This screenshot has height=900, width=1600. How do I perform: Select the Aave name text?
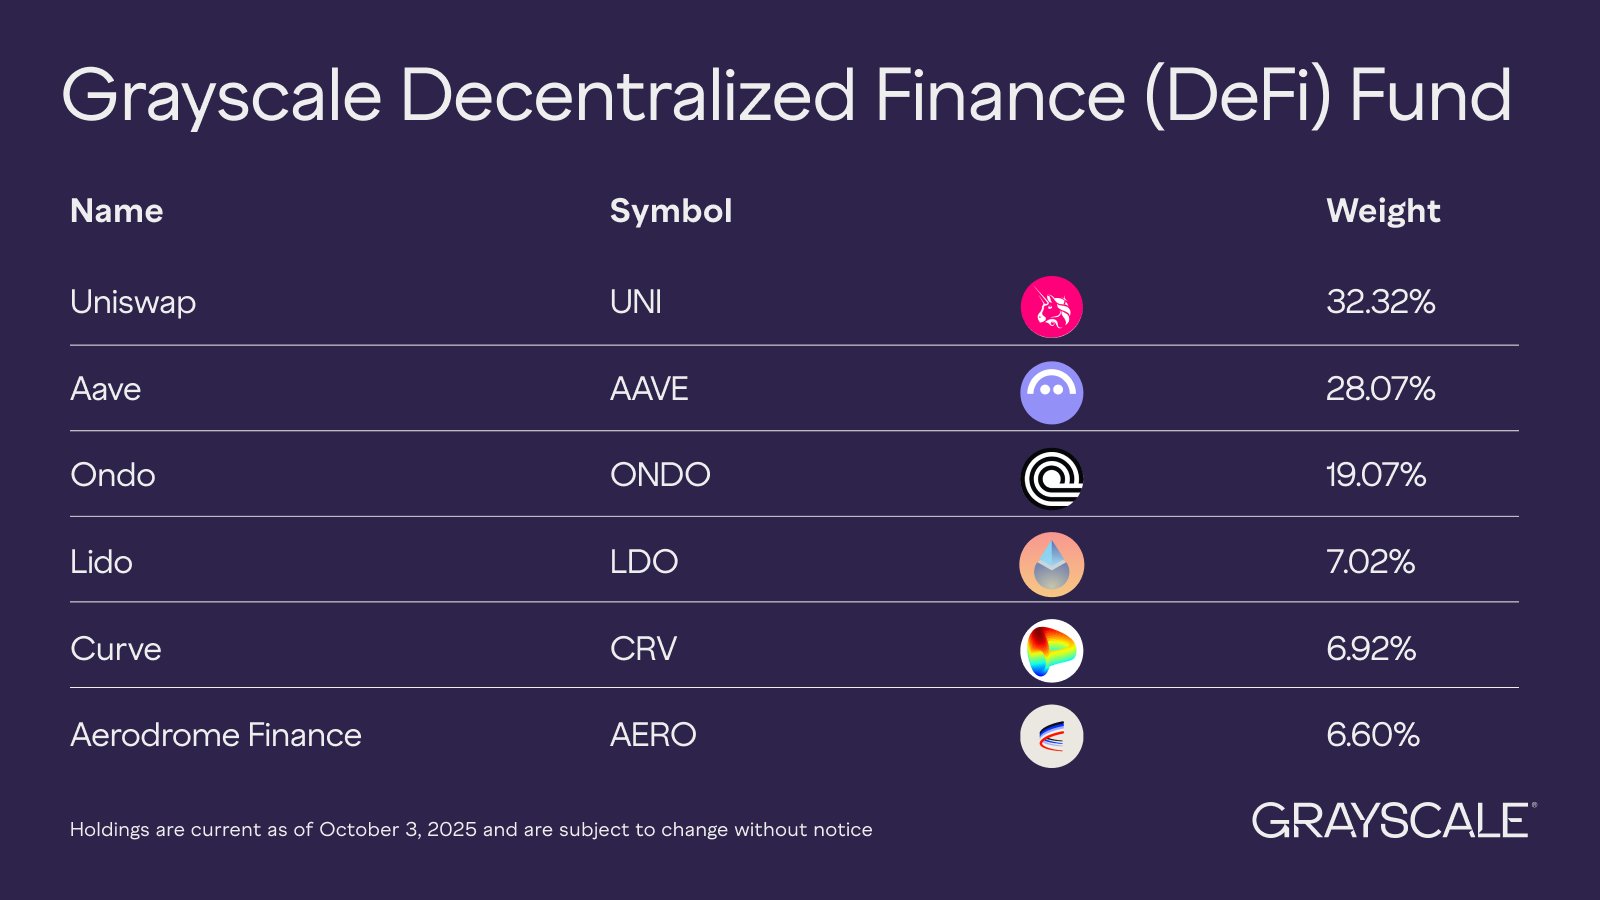[105, 389]
